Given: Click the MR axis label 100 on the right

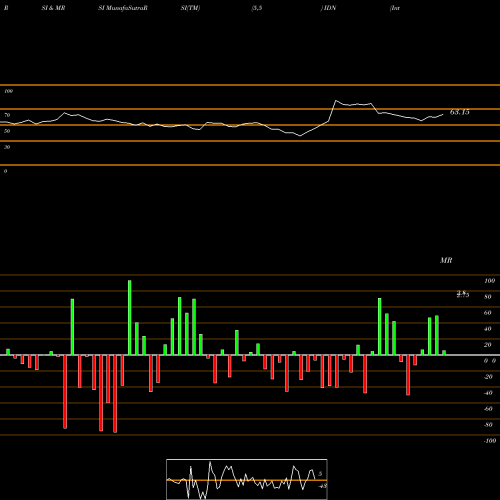Looking at the screenshot, I should click(x=489, y=281).
